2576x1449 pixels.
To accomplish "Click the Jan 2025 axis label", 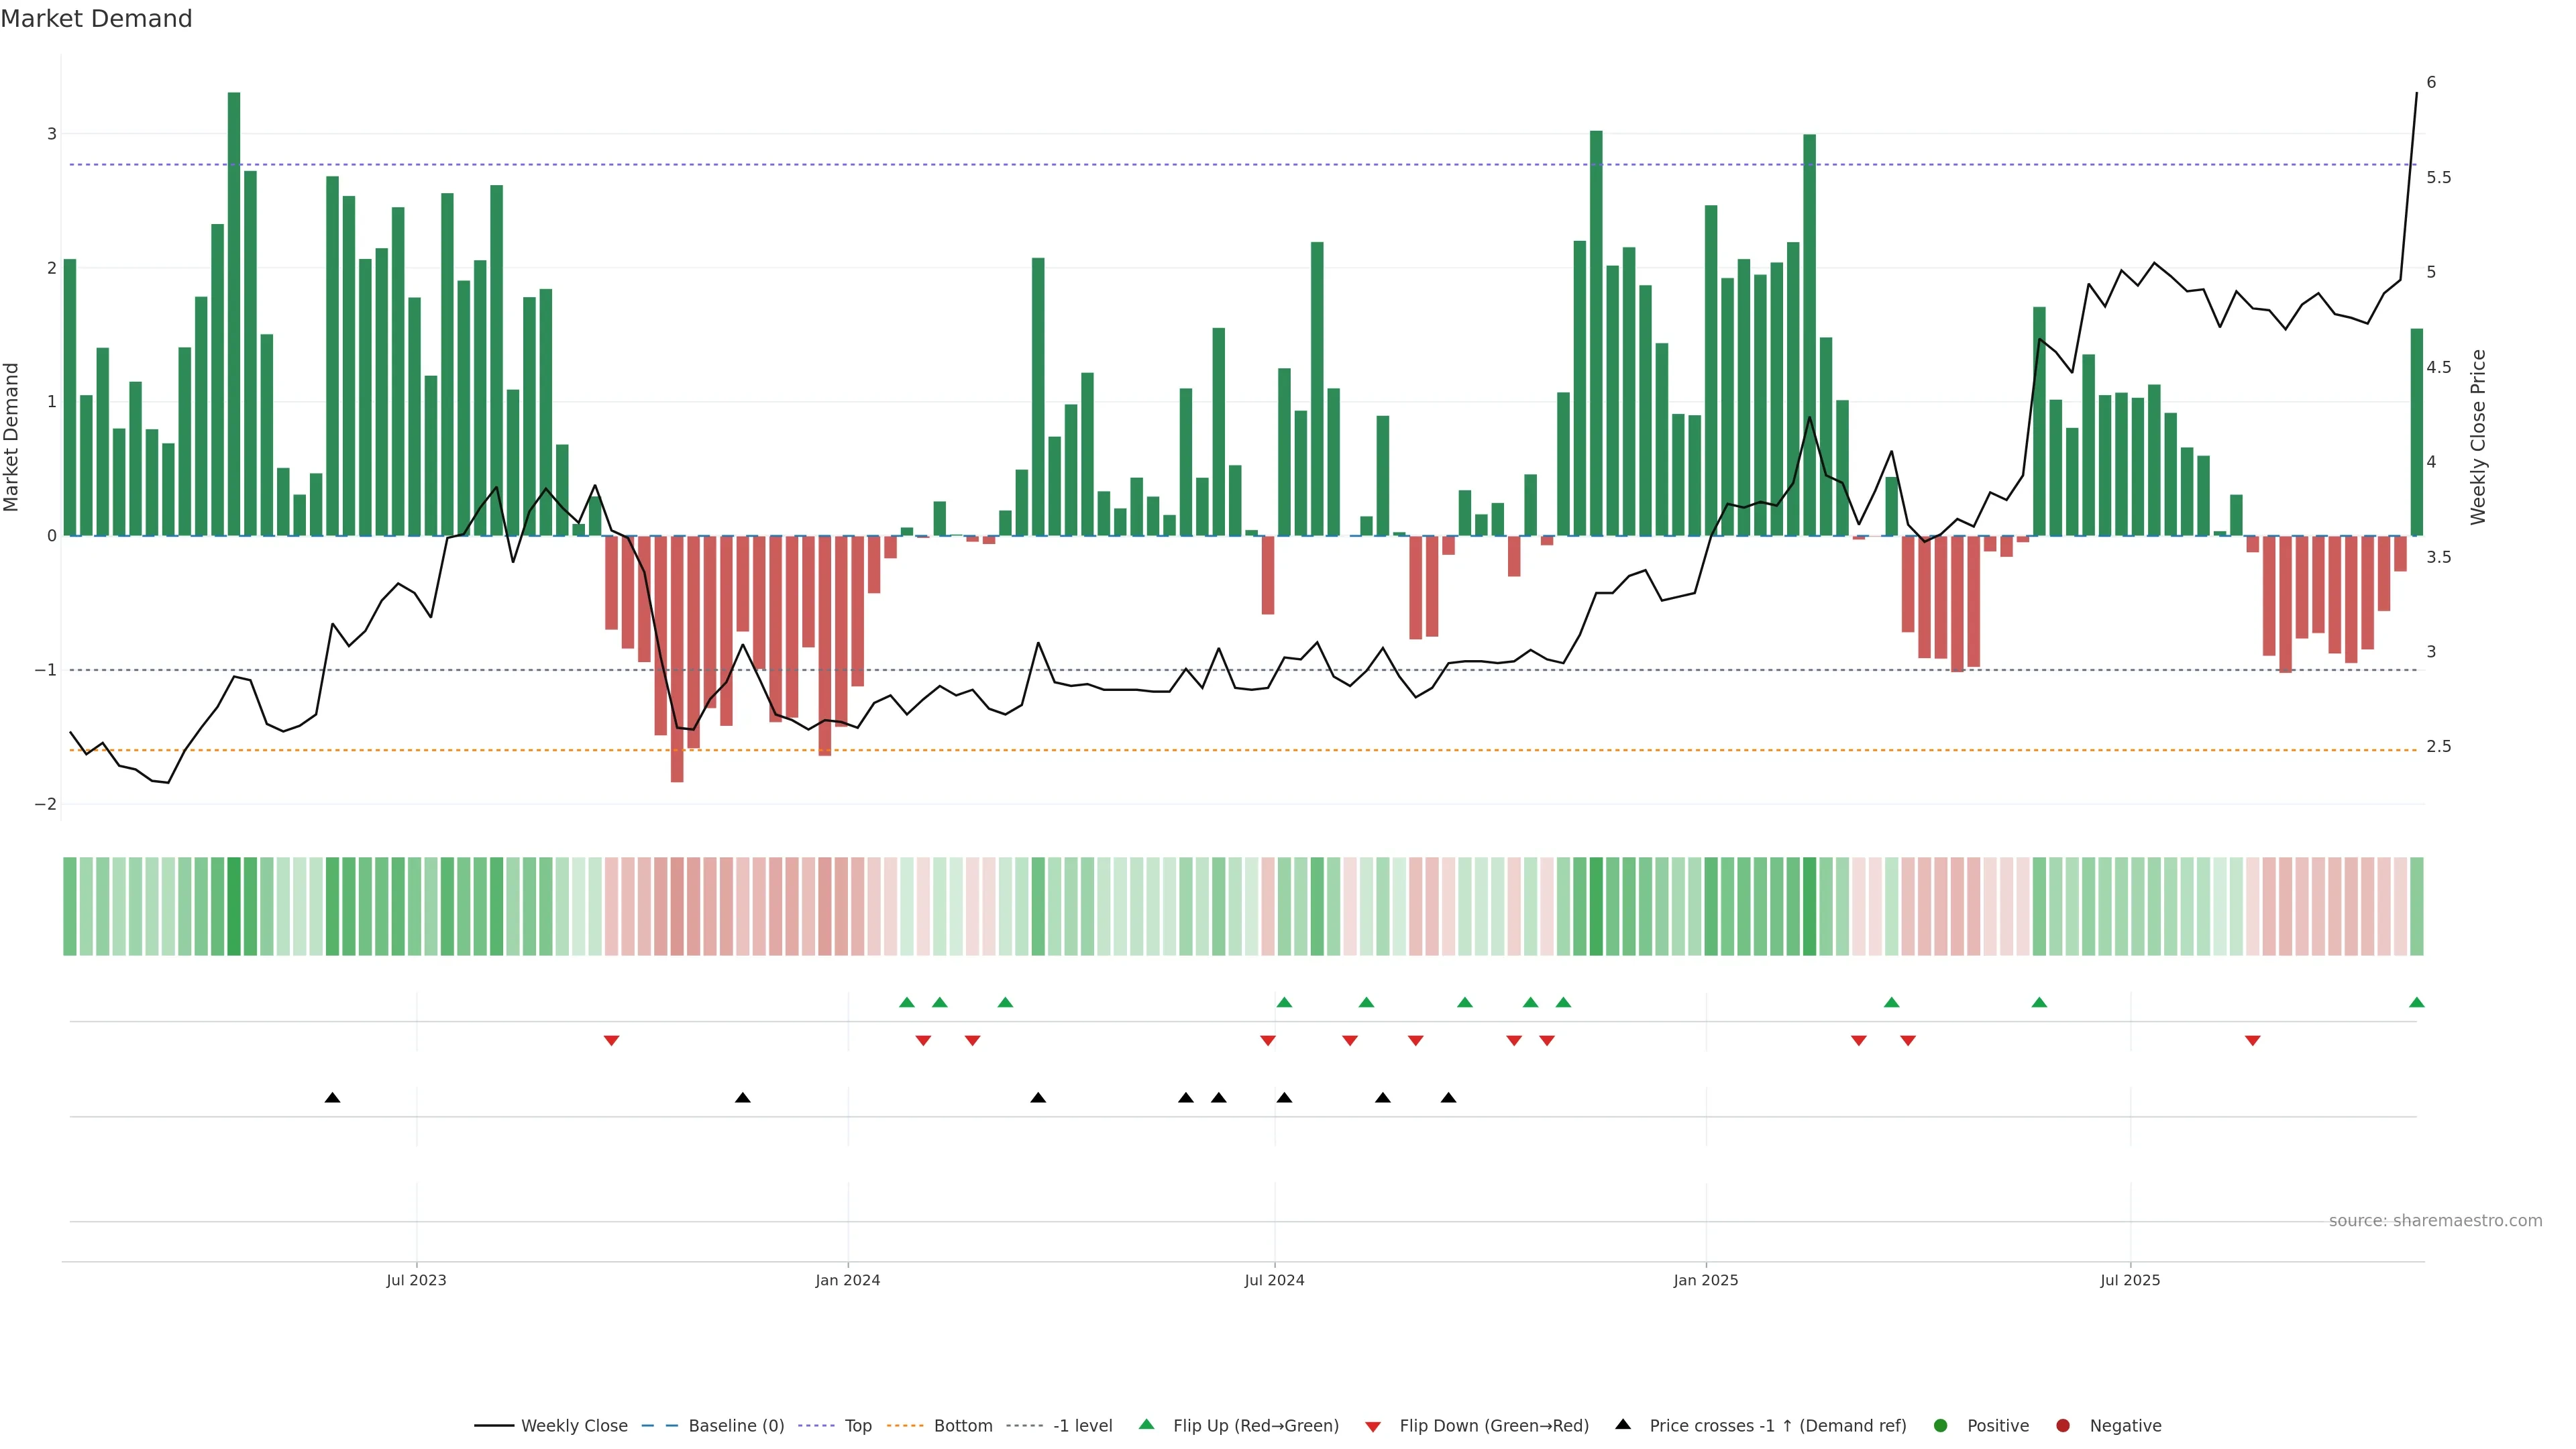I will point(1706,1281).
